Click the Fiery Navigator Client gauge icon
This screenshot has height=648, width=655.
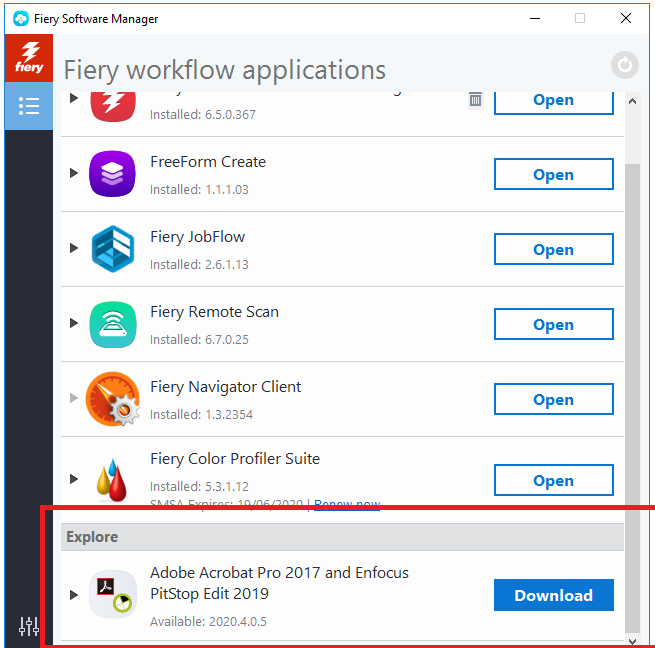click(111, 399)
